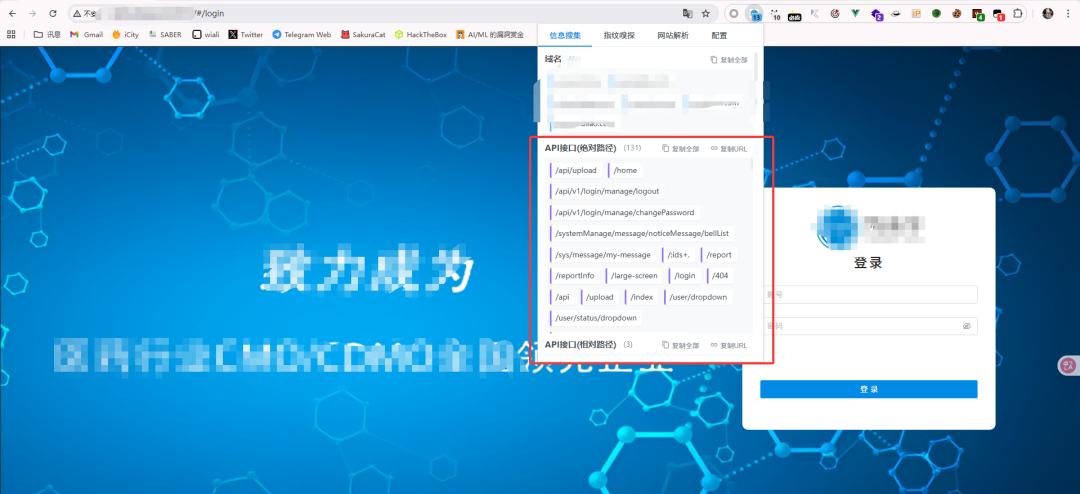Open the letter K extension icon
The width and height of the screenshot is (1080, 494).
[815, 13]
